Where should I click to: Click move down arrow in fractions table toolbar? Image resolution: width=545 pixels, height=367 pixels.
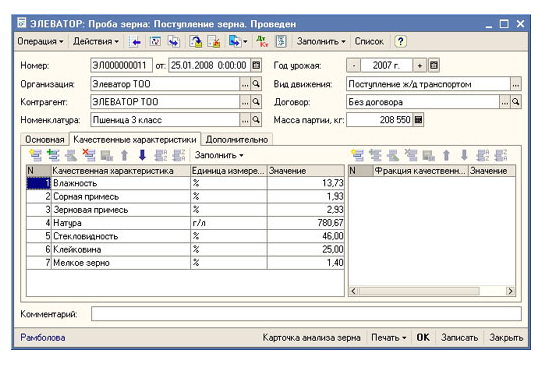click(x=464, y=155)
